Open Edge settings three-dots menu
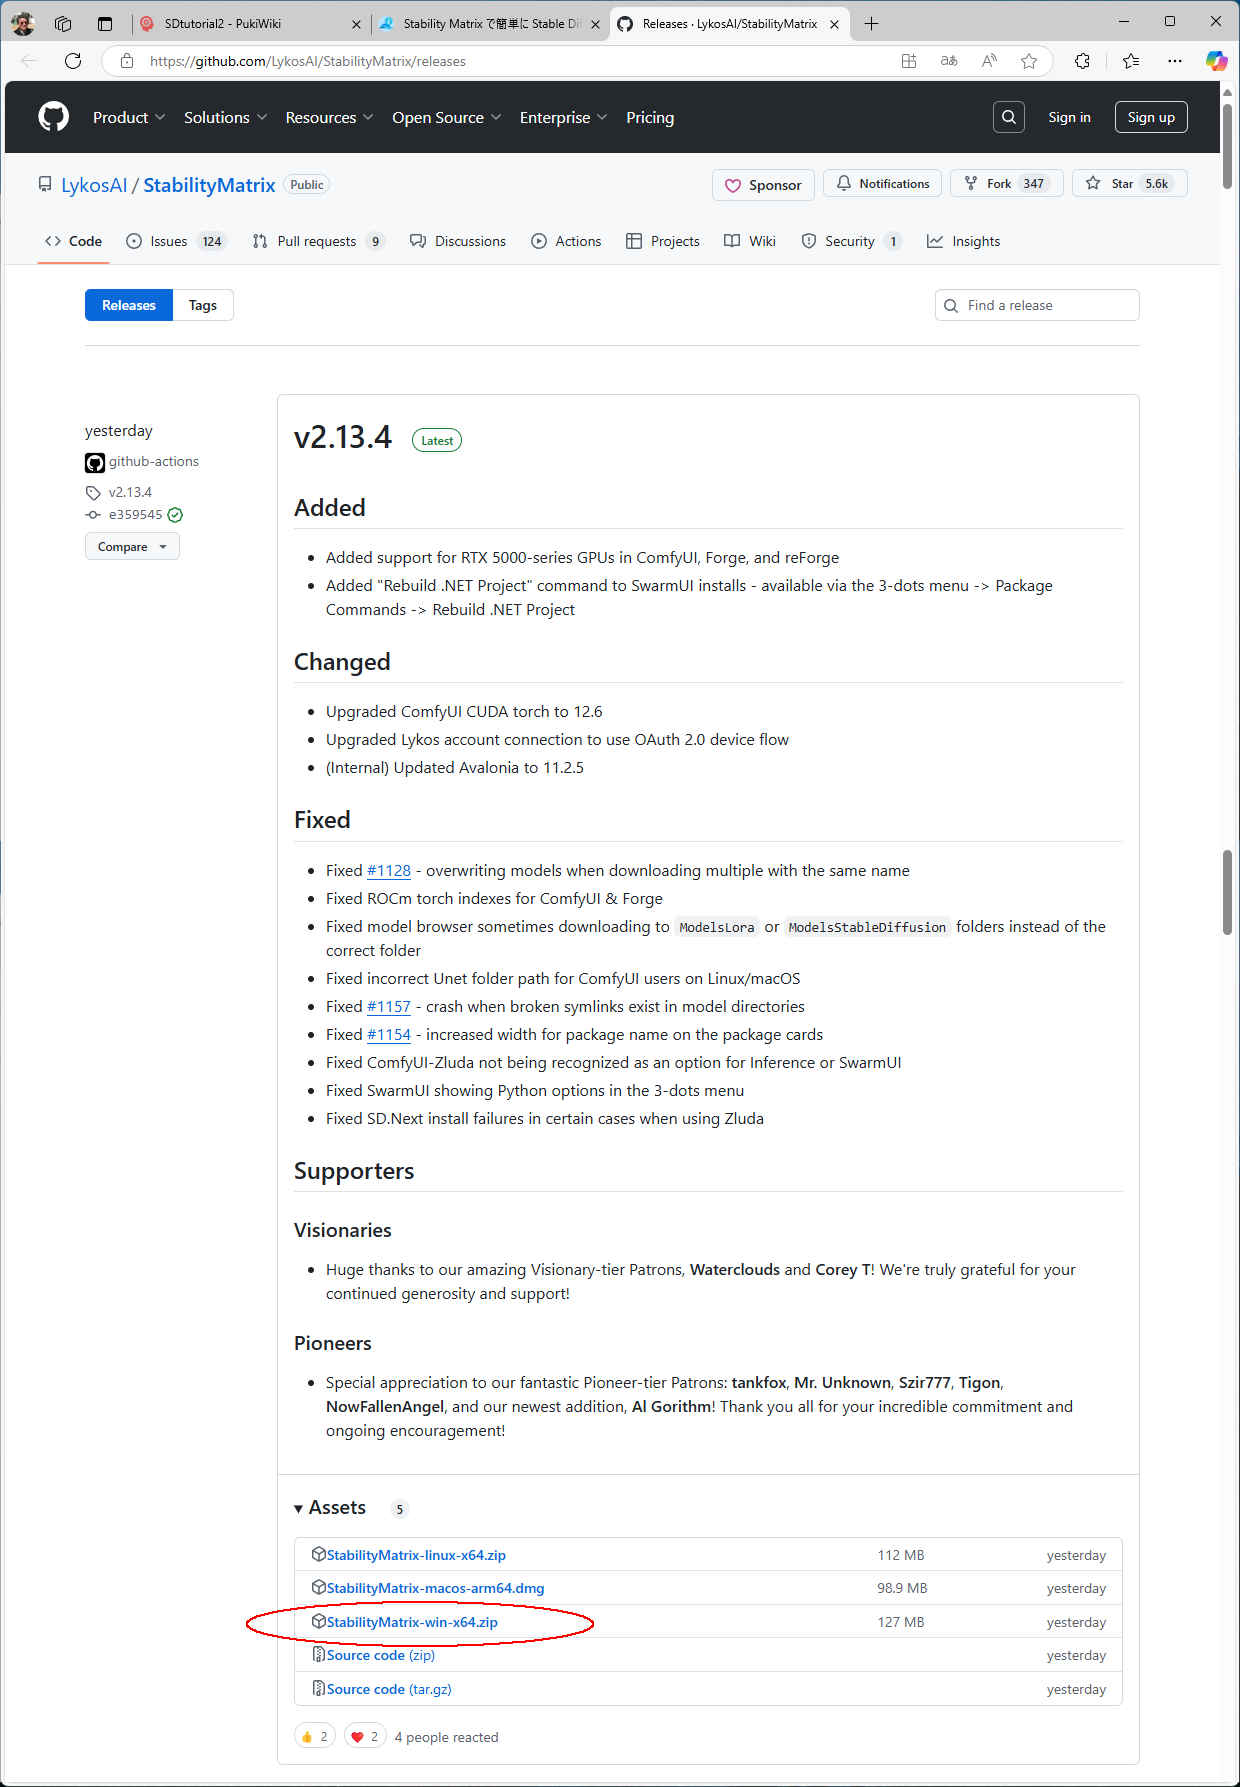1240x1787 pixels. [1174, 61]
